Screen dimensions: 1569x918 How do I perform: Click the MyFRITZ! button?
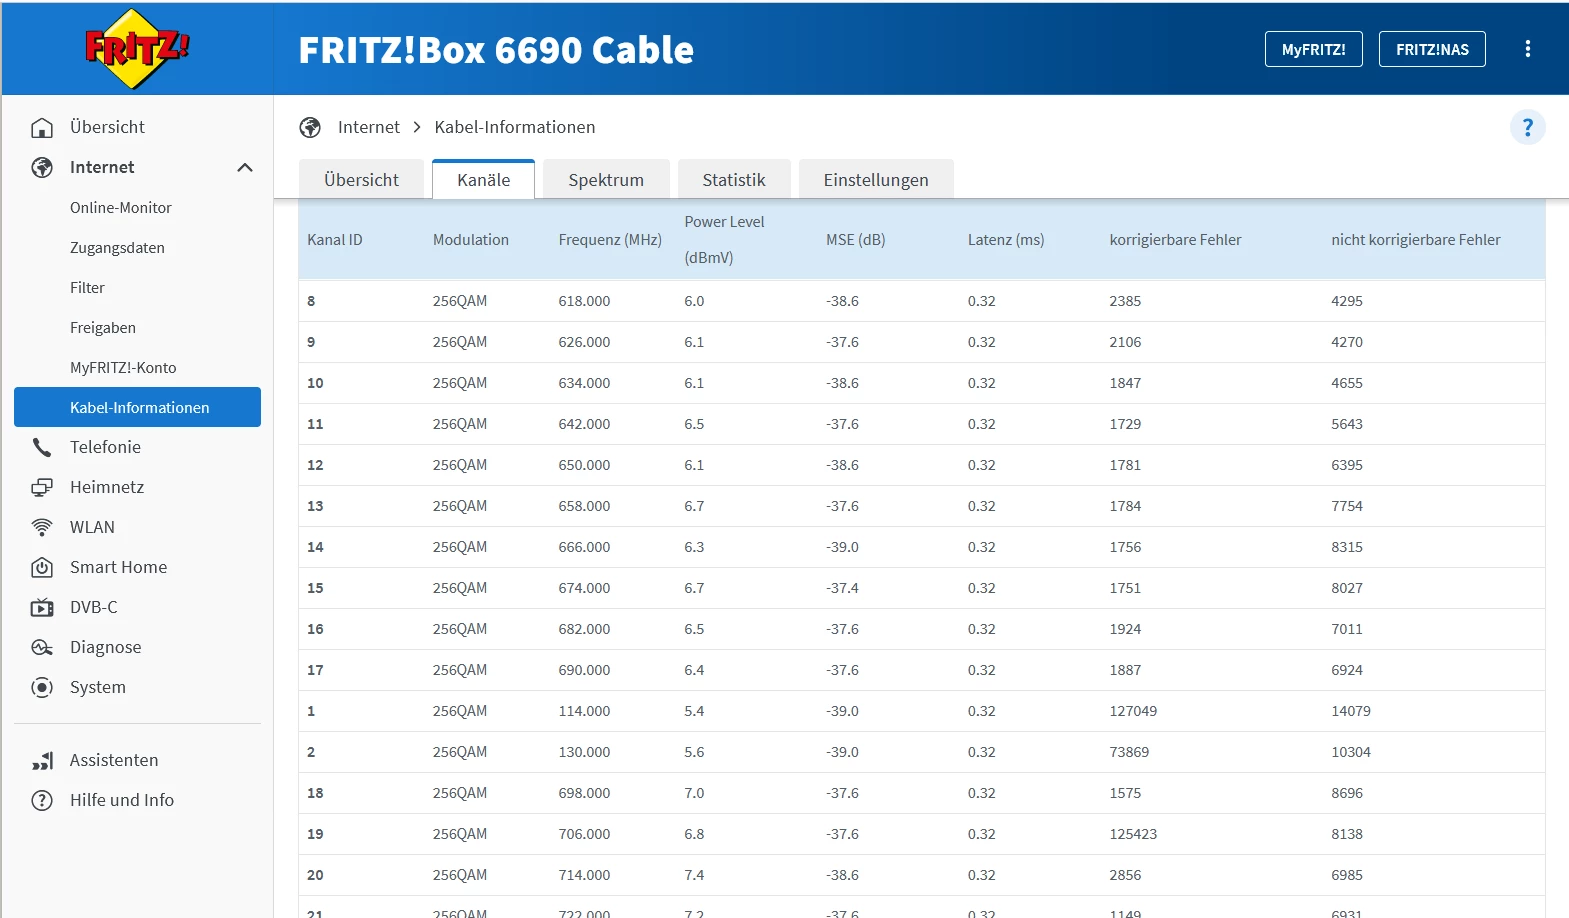click(x=1314, y=49)
